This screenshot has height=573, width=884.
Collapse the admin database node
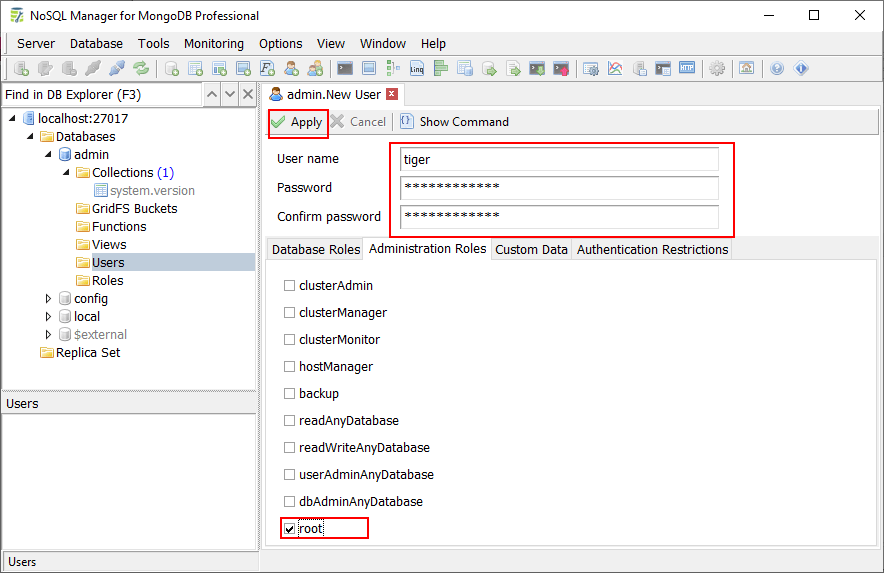[x=48, y=155]
